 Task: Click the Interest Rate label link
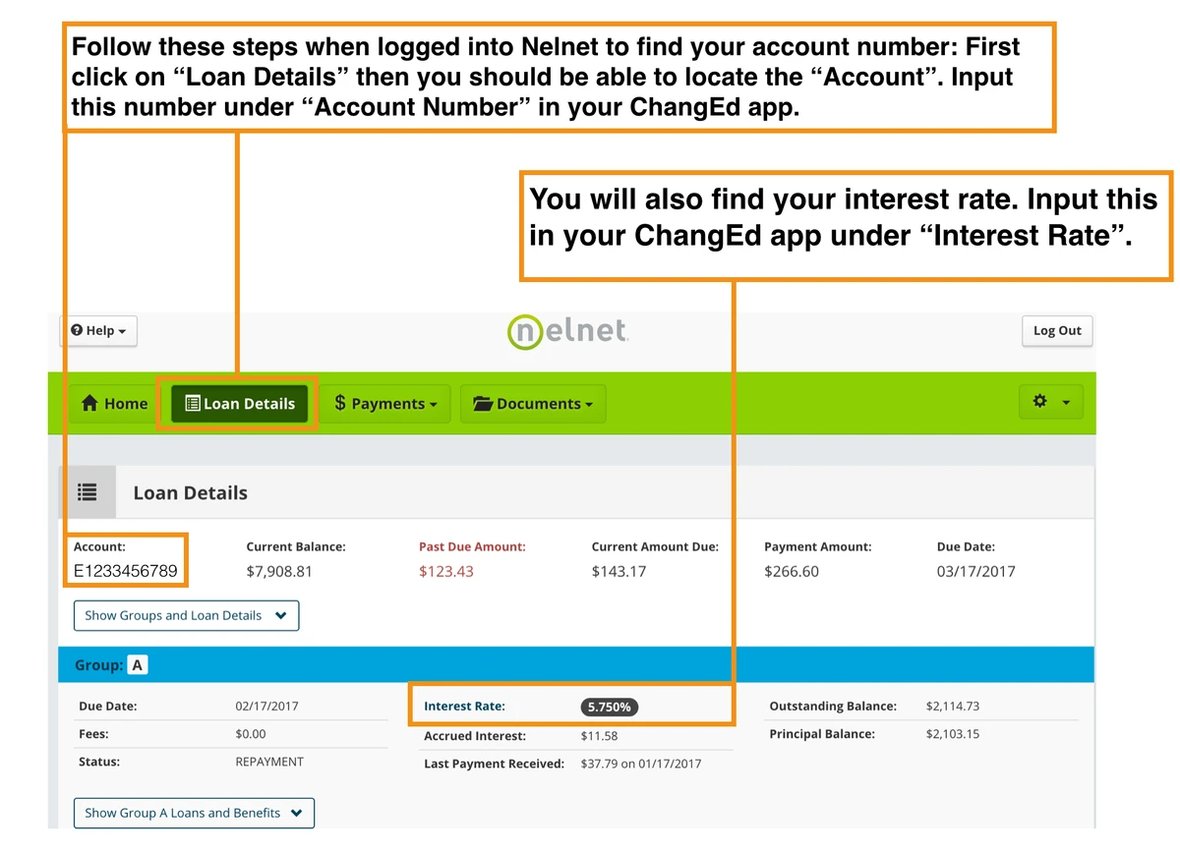(464, 706)
